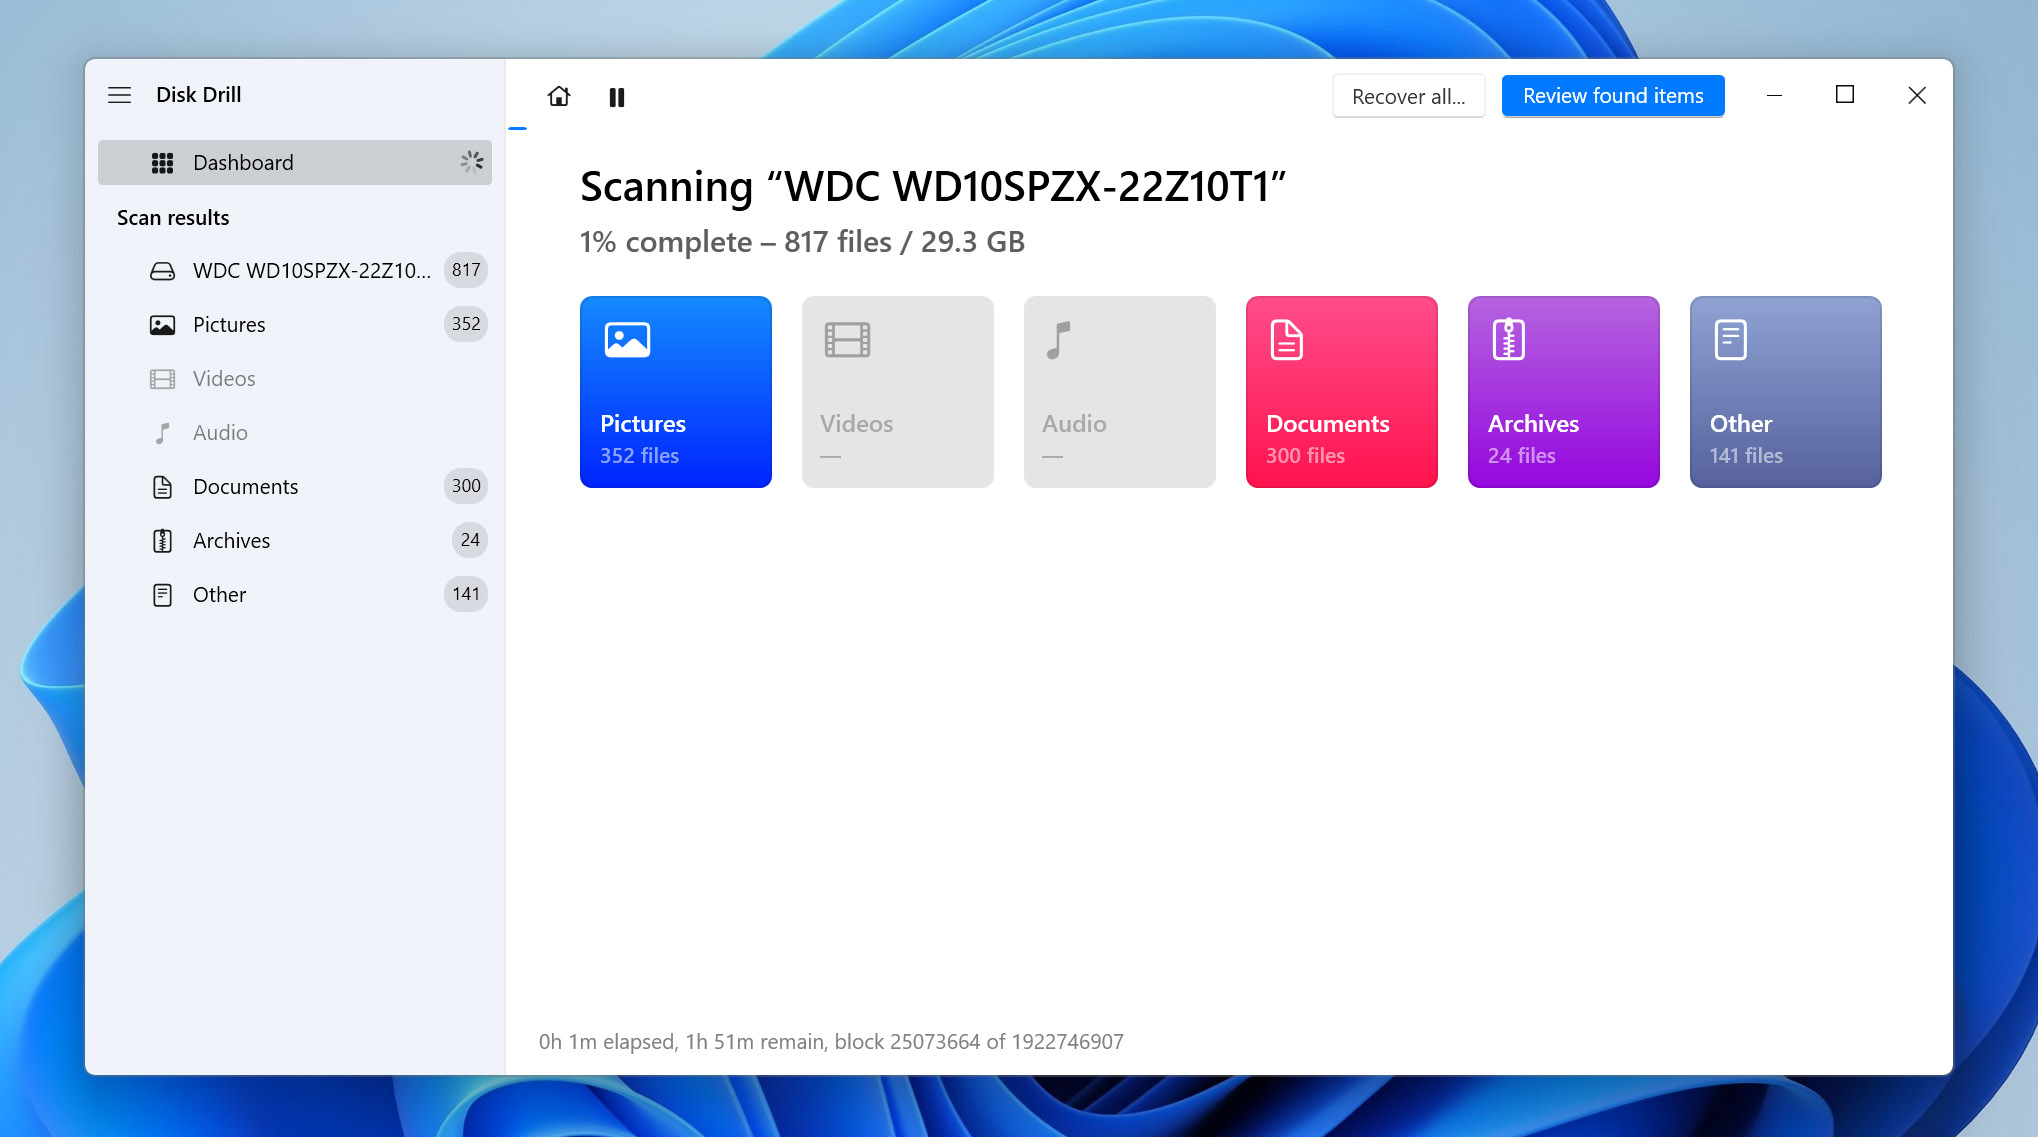Click the film icon on Videos card
Viewport: 2038px width, 1137px height.
tap(847, 340)
